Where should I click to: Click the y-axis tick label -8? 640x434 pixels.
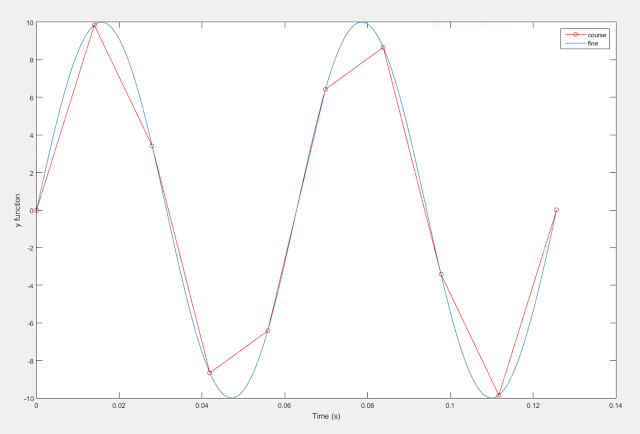30,361
